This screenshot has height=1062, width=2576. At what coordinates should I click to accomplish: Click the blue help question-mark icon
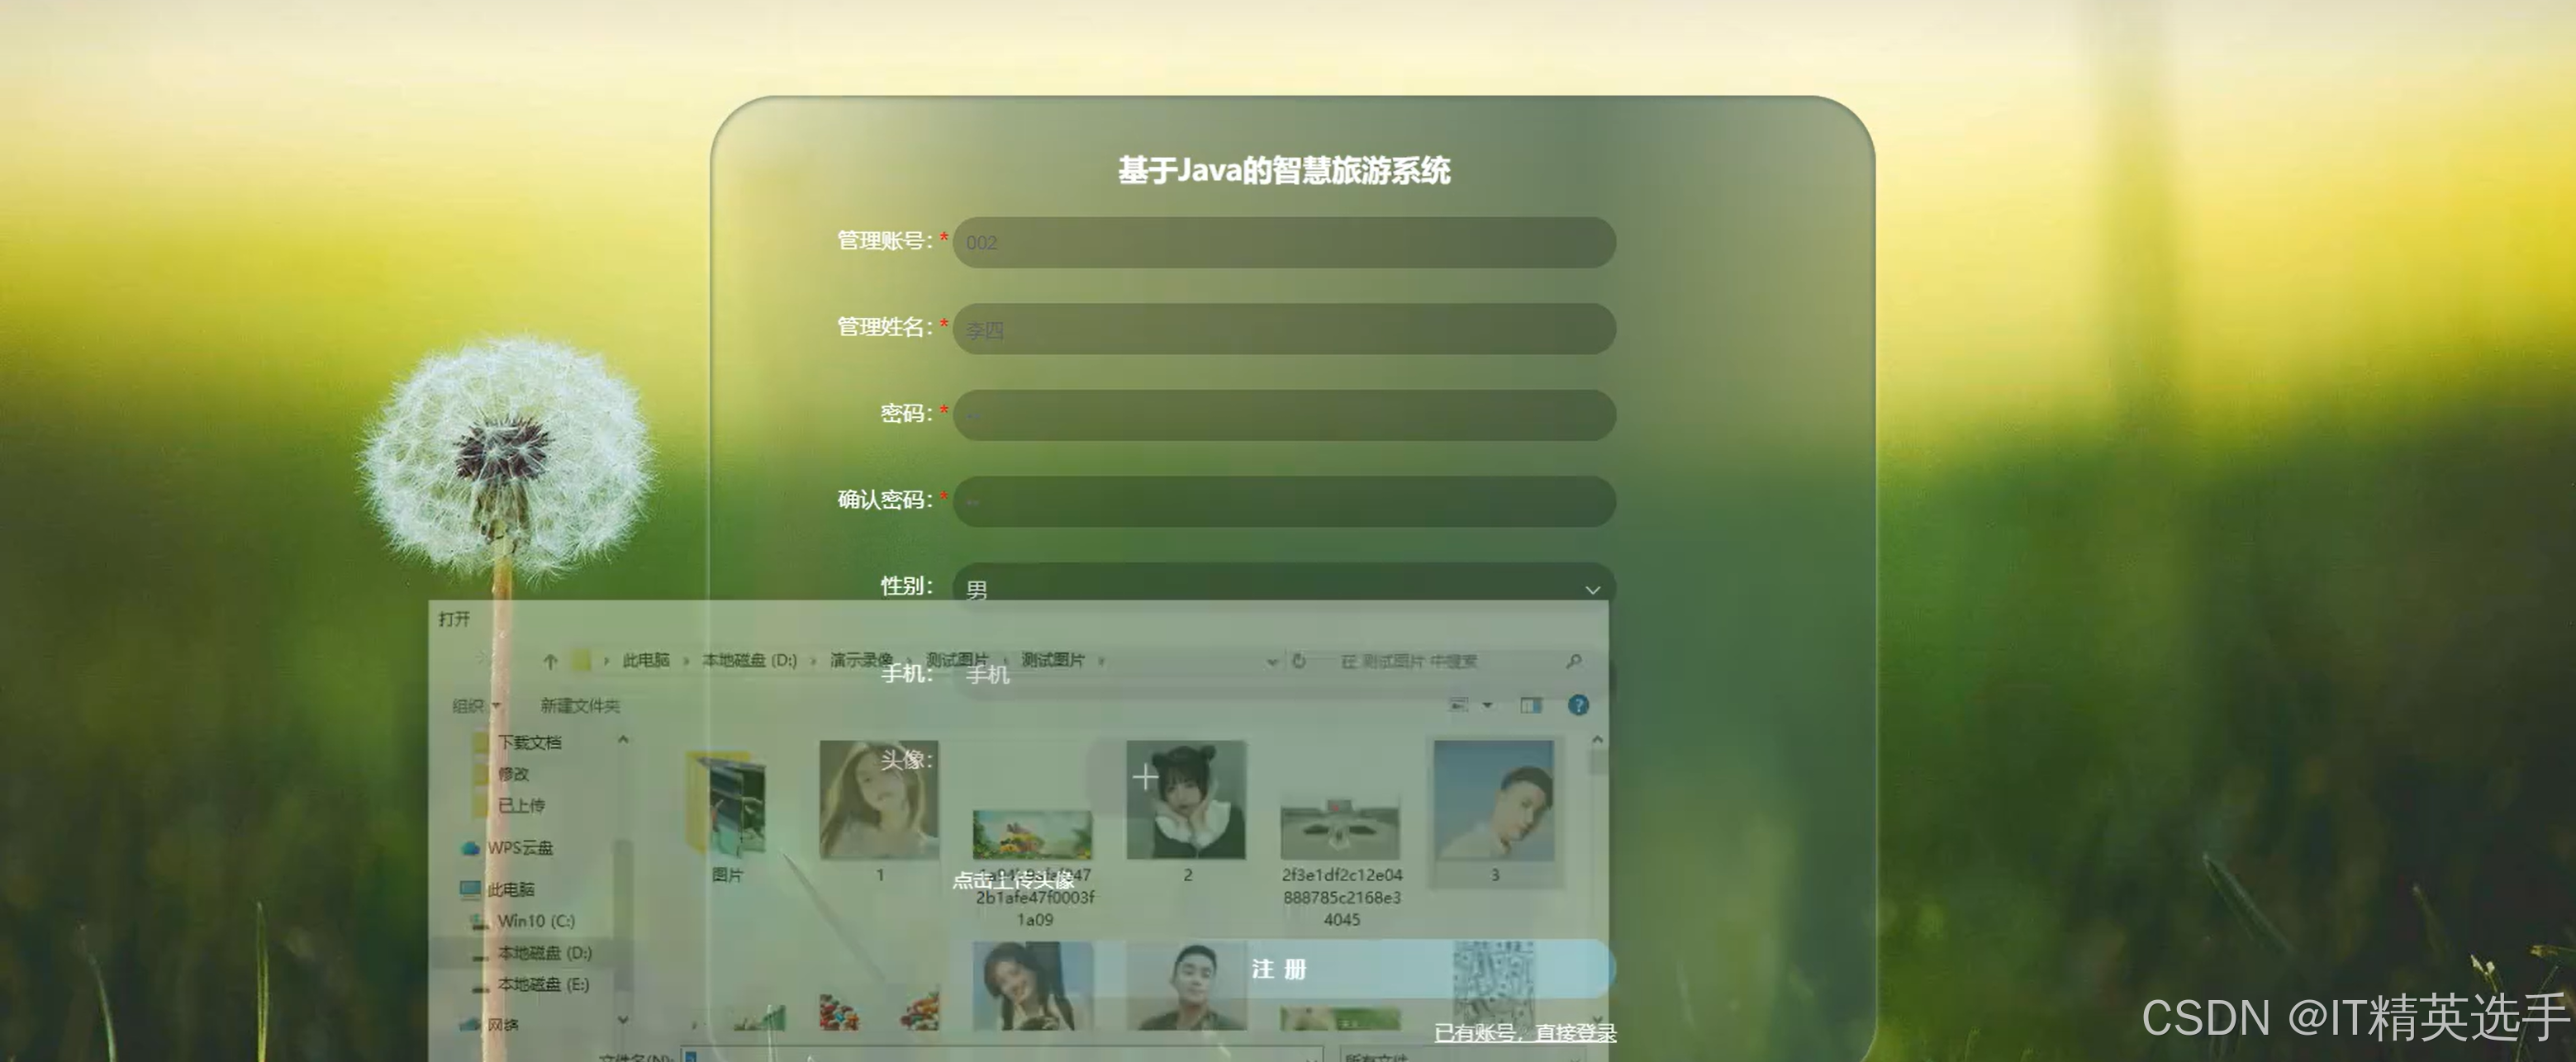(1578, 705)
